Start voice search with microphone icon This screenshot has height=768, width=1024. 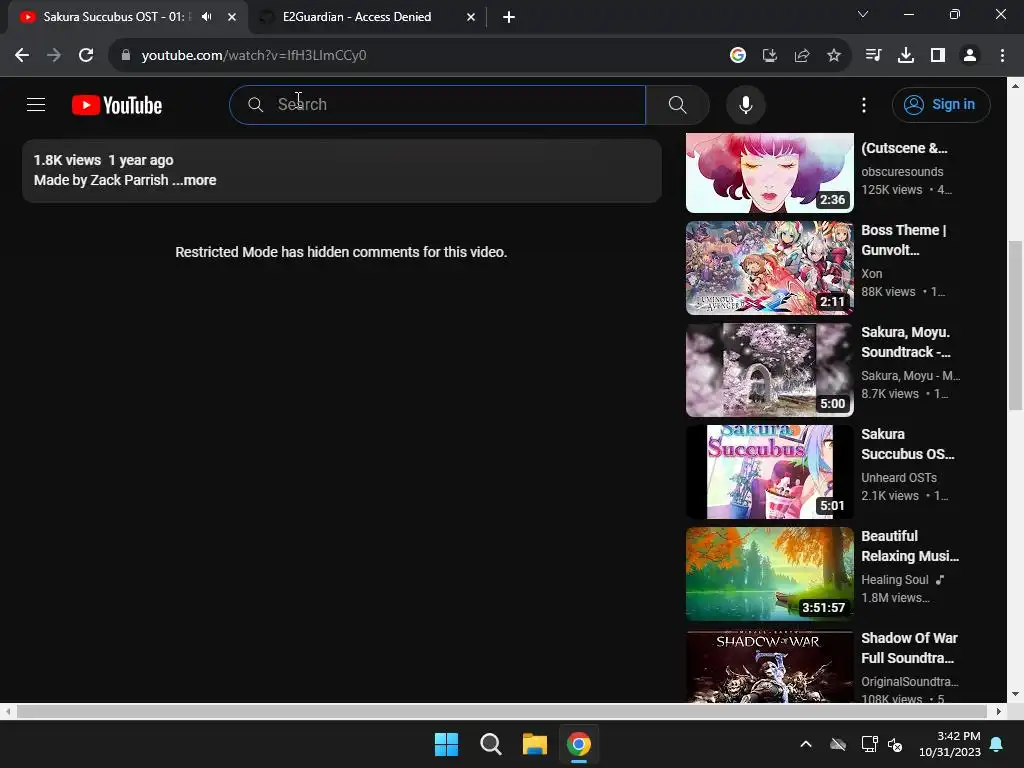pos(745,104)
